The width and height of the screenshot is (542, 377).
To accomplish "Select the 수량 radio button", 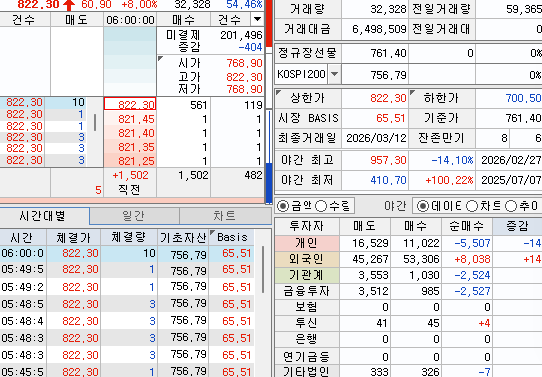I will click(x=321, y=206).
